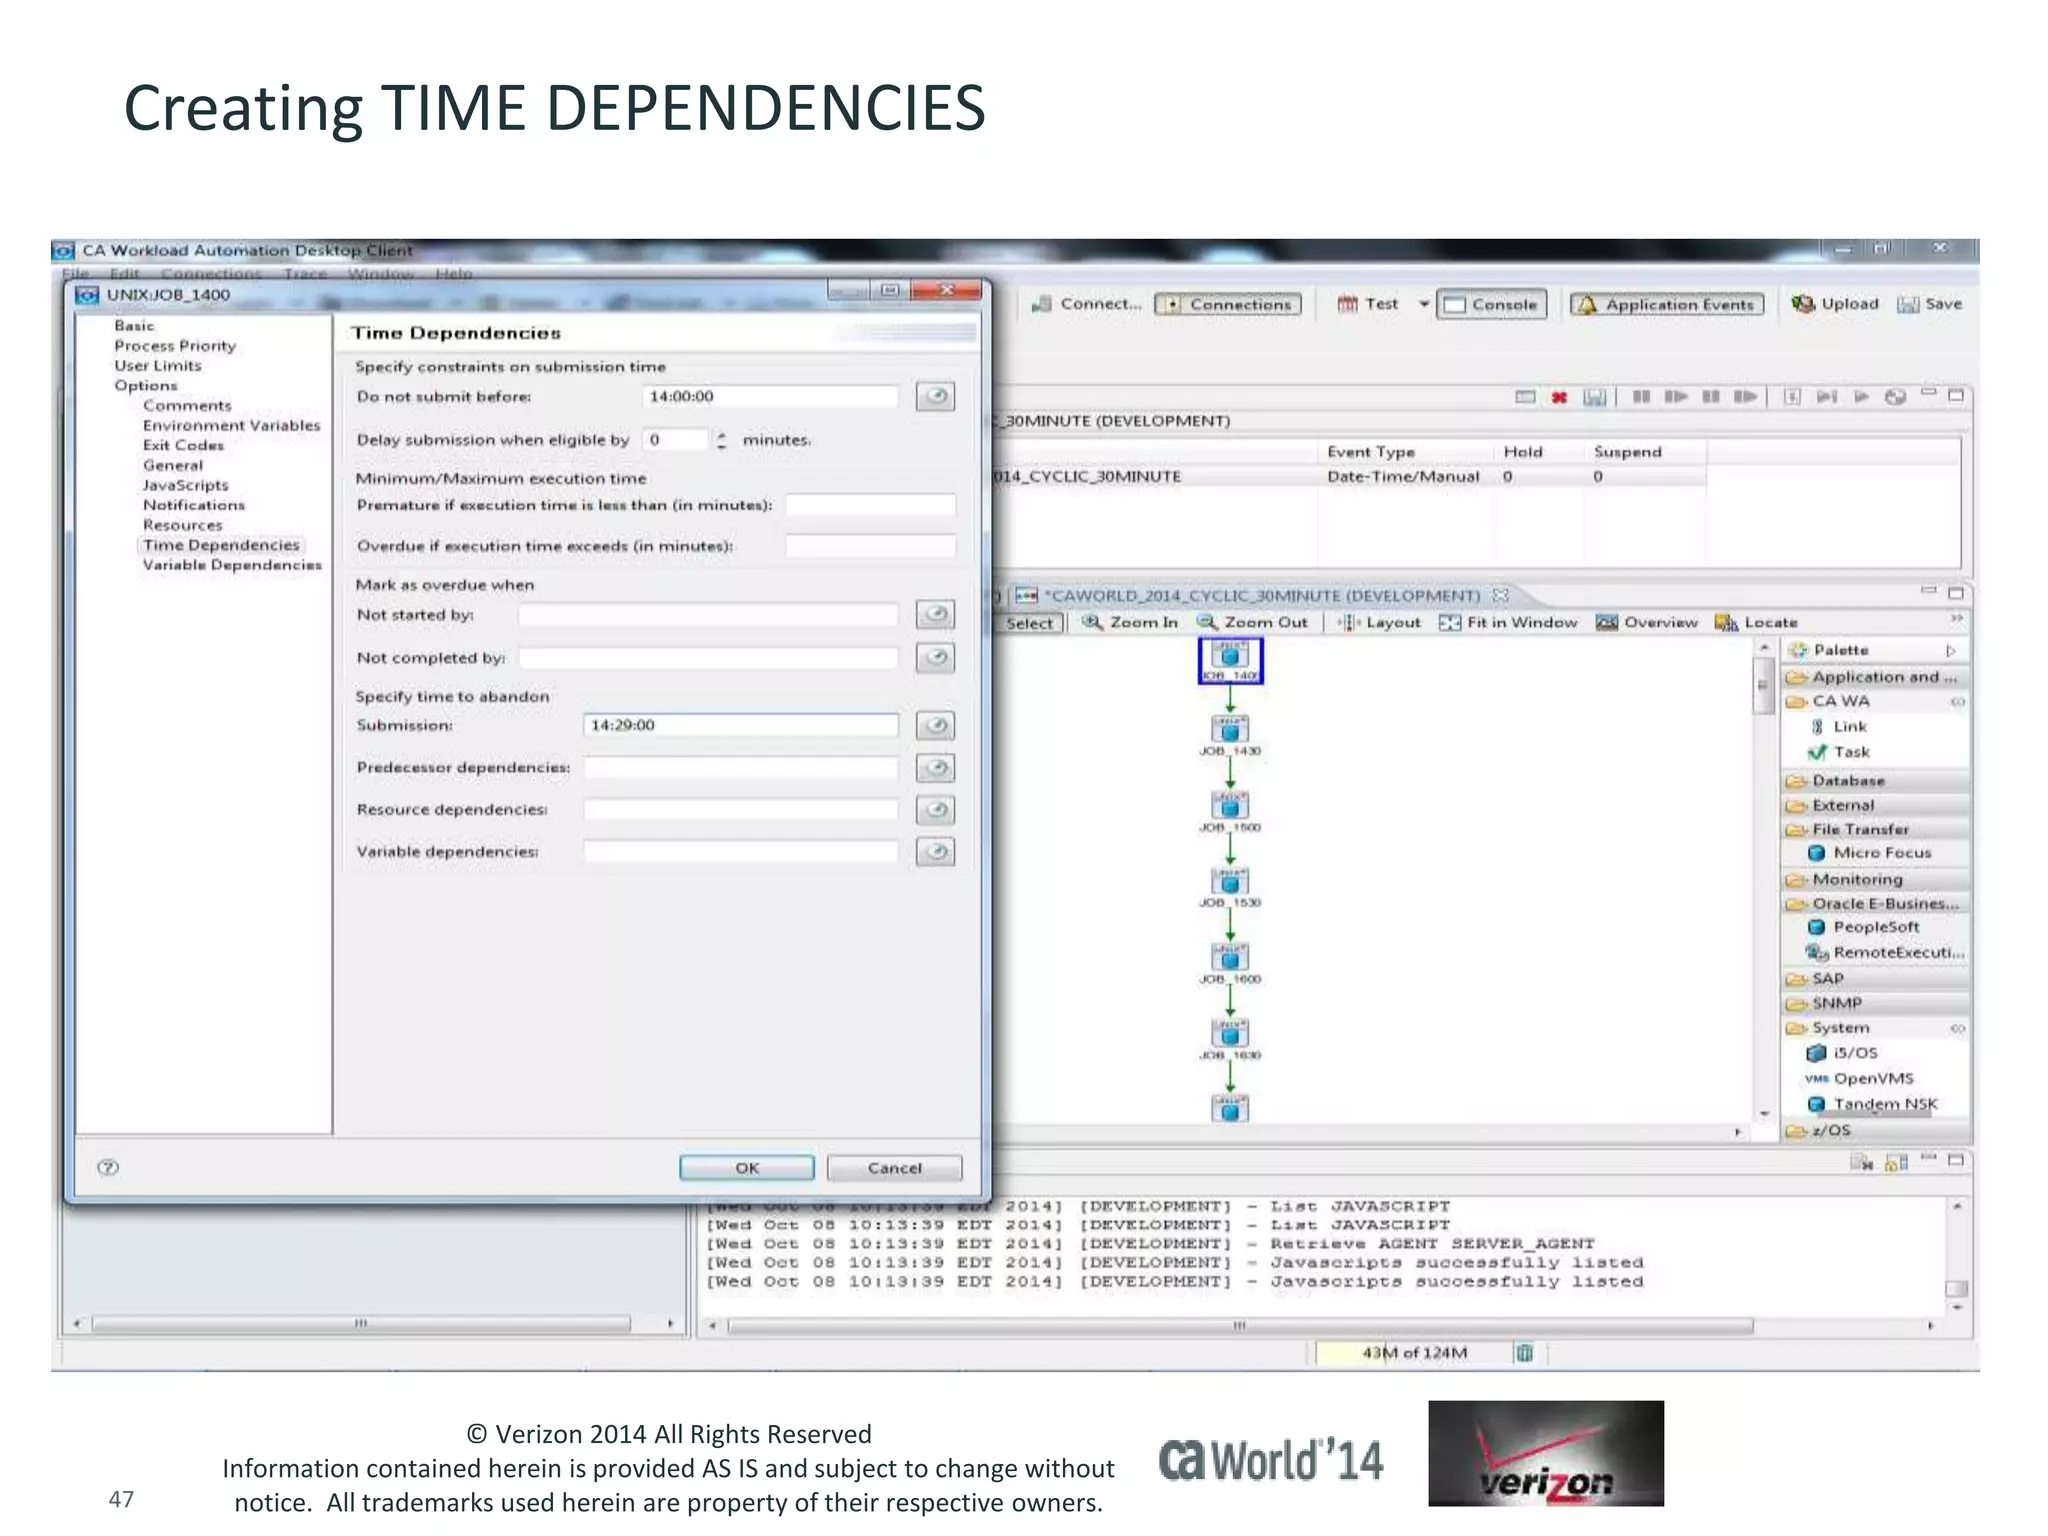Select Notifications in dialog tree
The image size is (2048, 1536).
(194, 505)
